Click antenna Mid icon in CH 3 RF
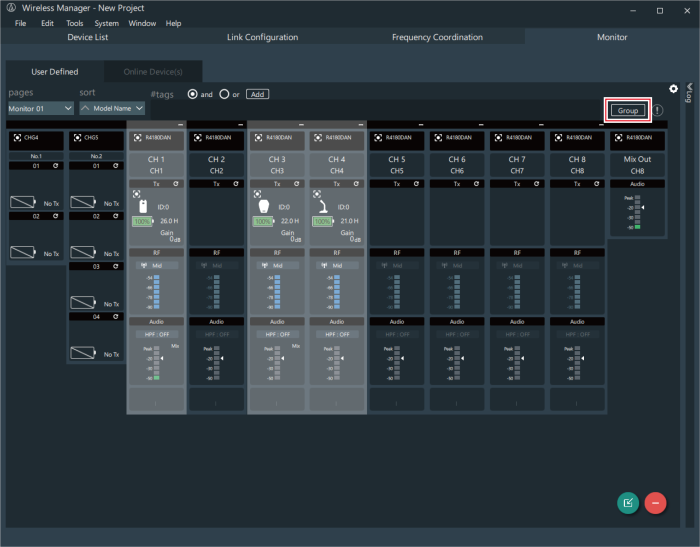Viewport: 700px width, 547px height. (264, 265)
